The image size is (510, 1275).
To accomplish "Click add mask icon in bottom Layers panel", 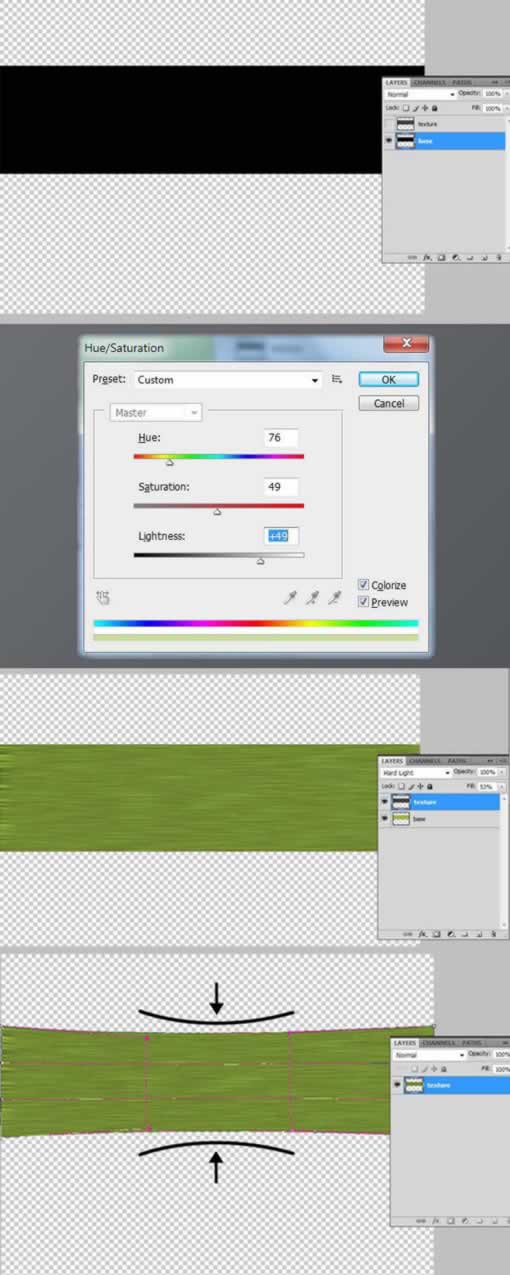I will (451, 1220).
